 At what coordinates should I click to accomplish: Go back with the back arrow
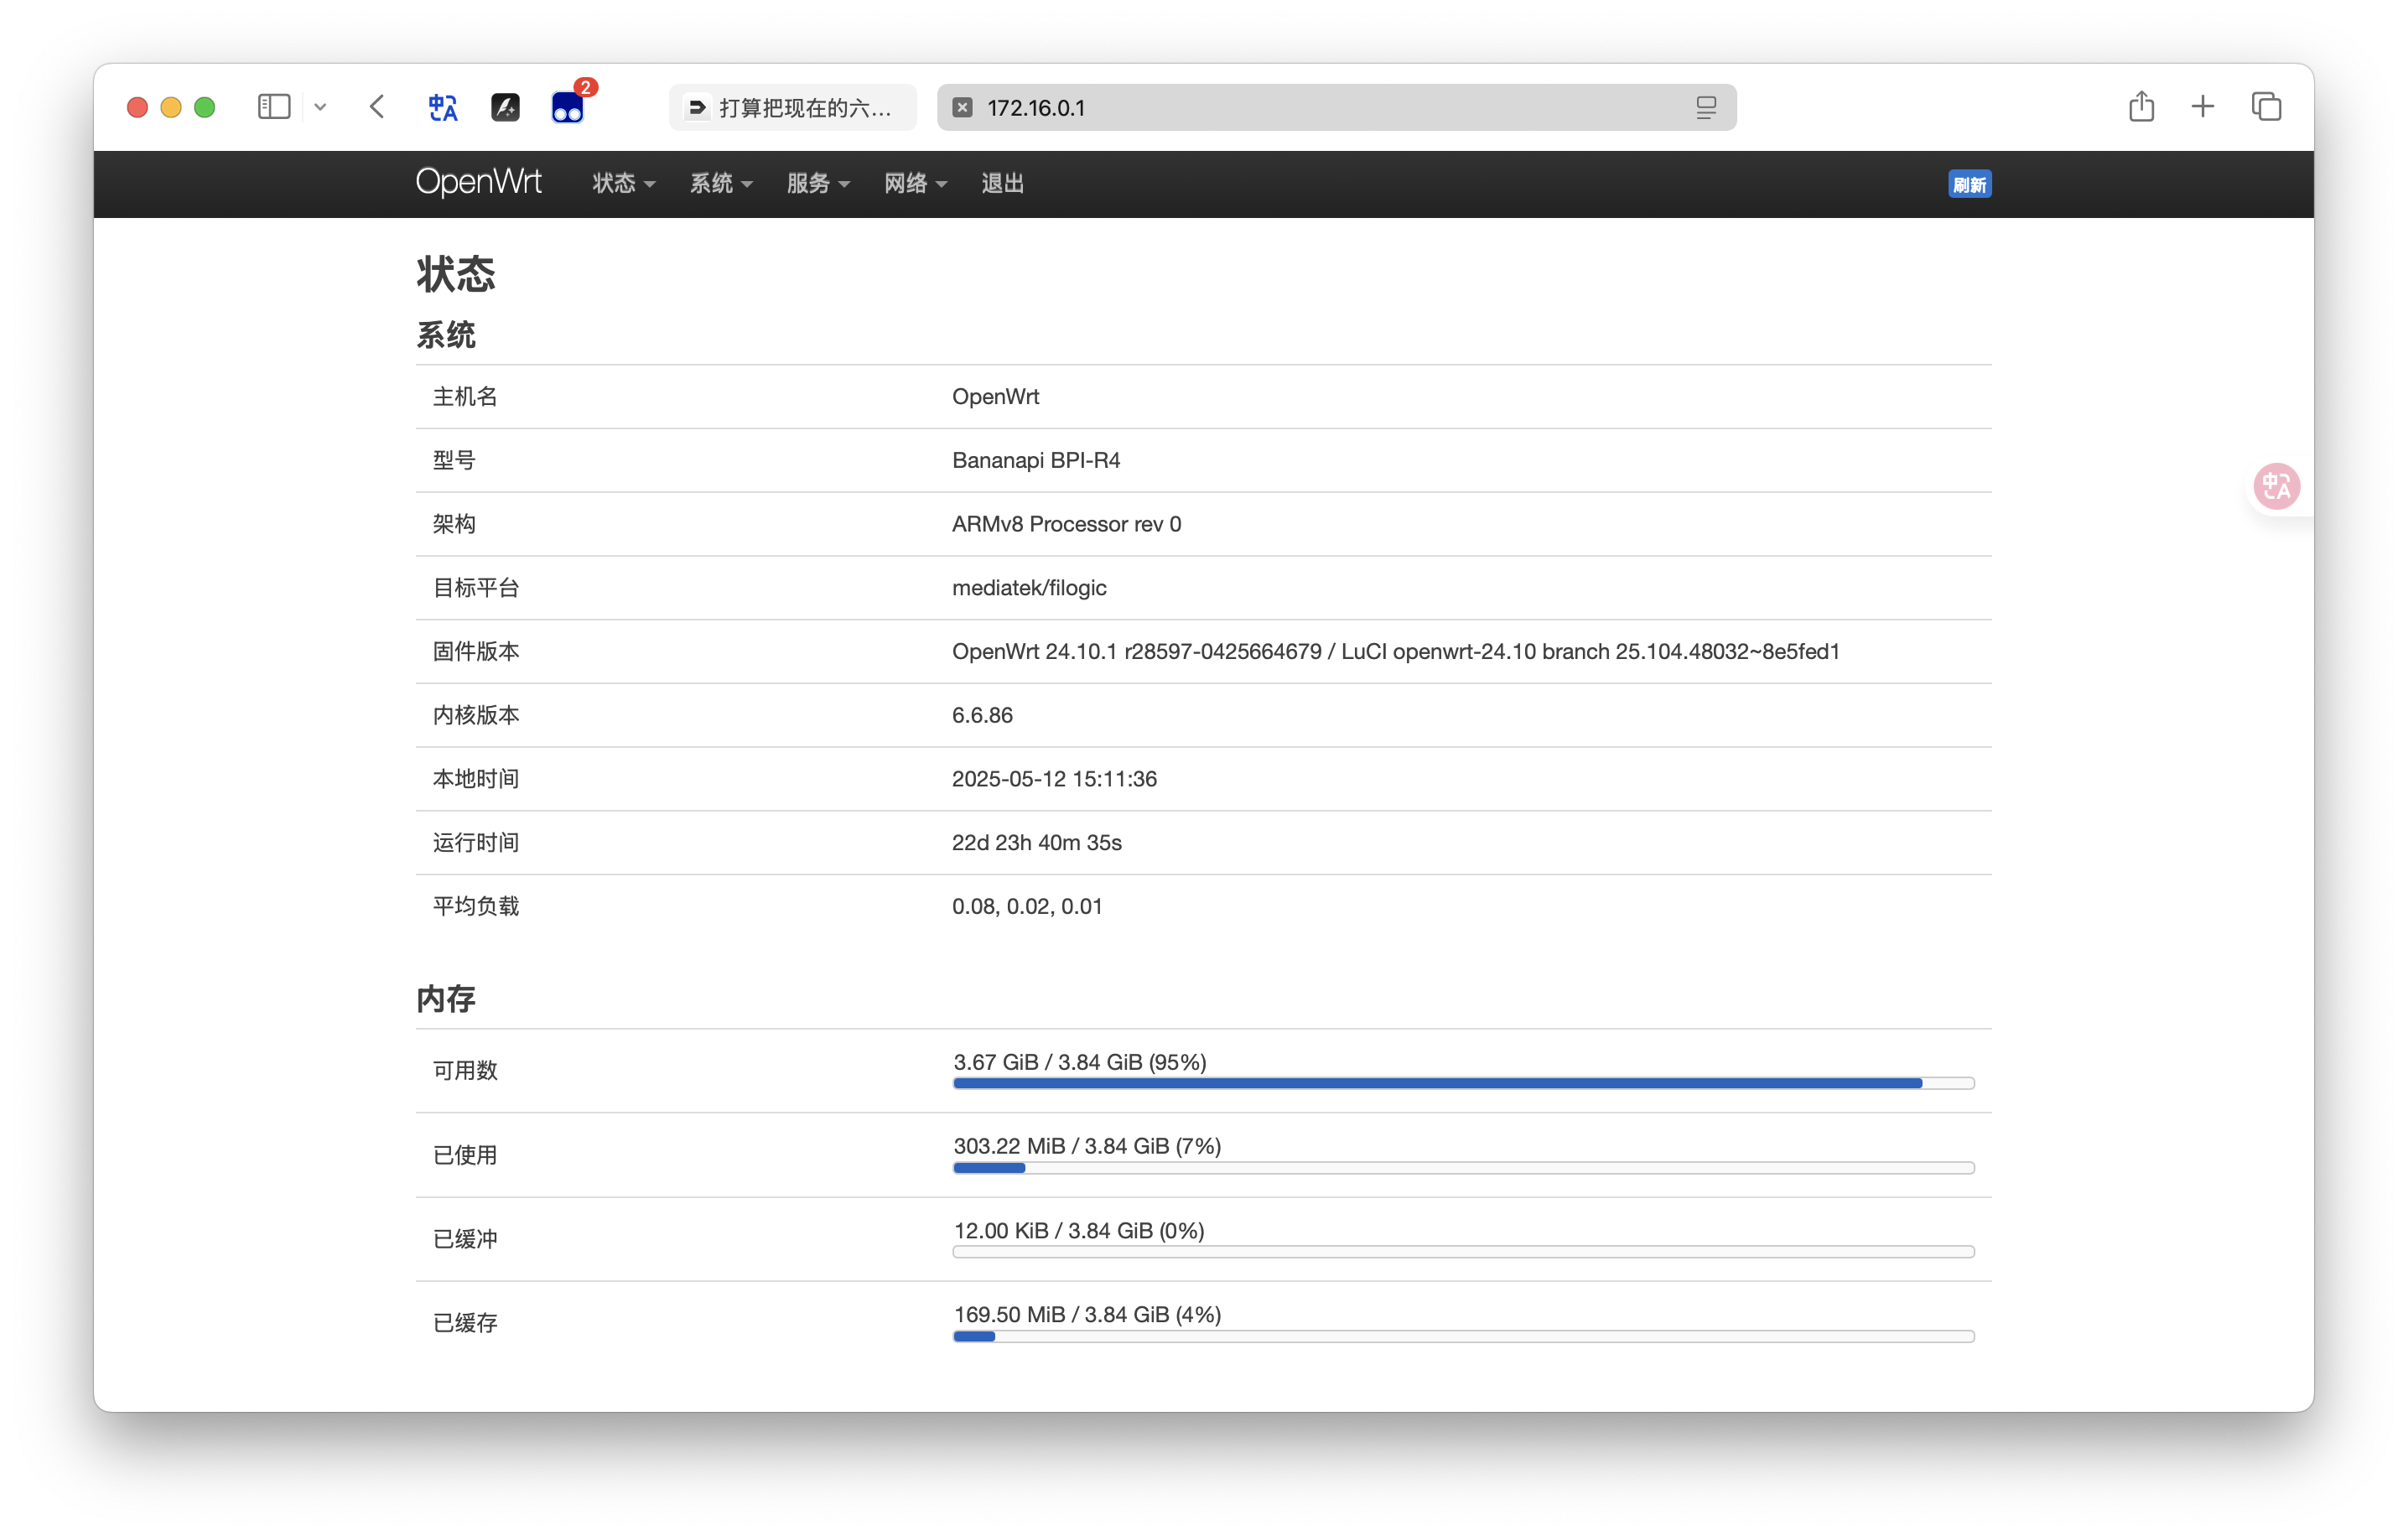coord(377,107)
